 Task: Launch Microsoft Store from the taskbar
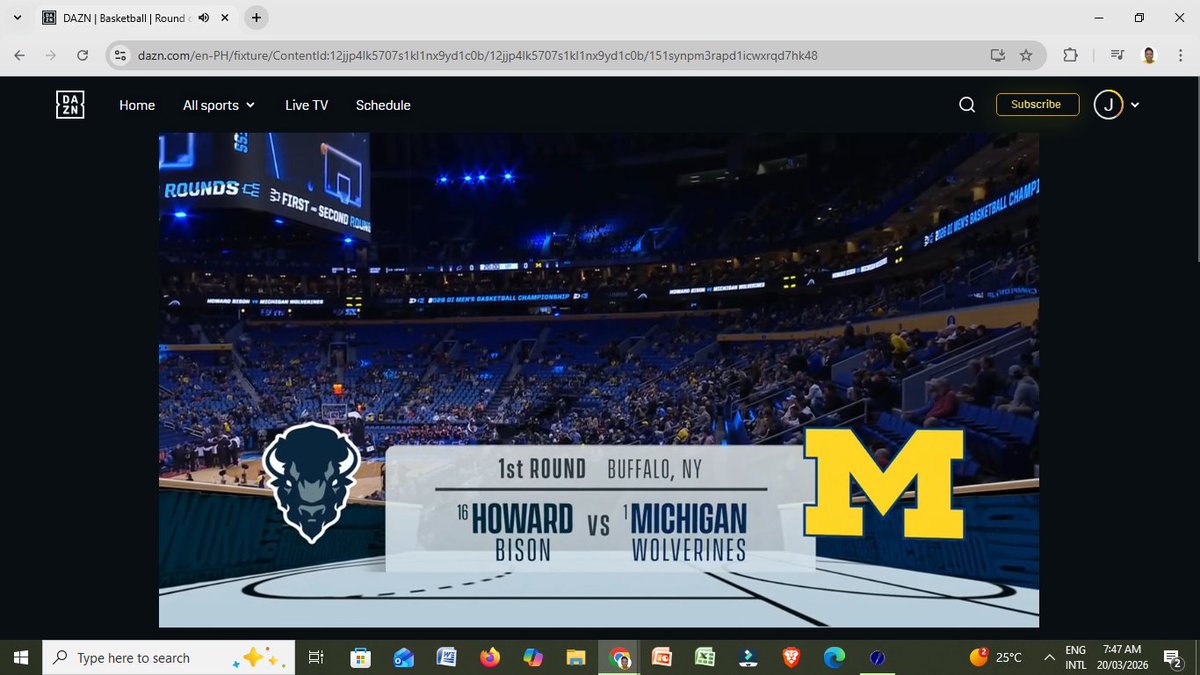click(x=360, y=657)
